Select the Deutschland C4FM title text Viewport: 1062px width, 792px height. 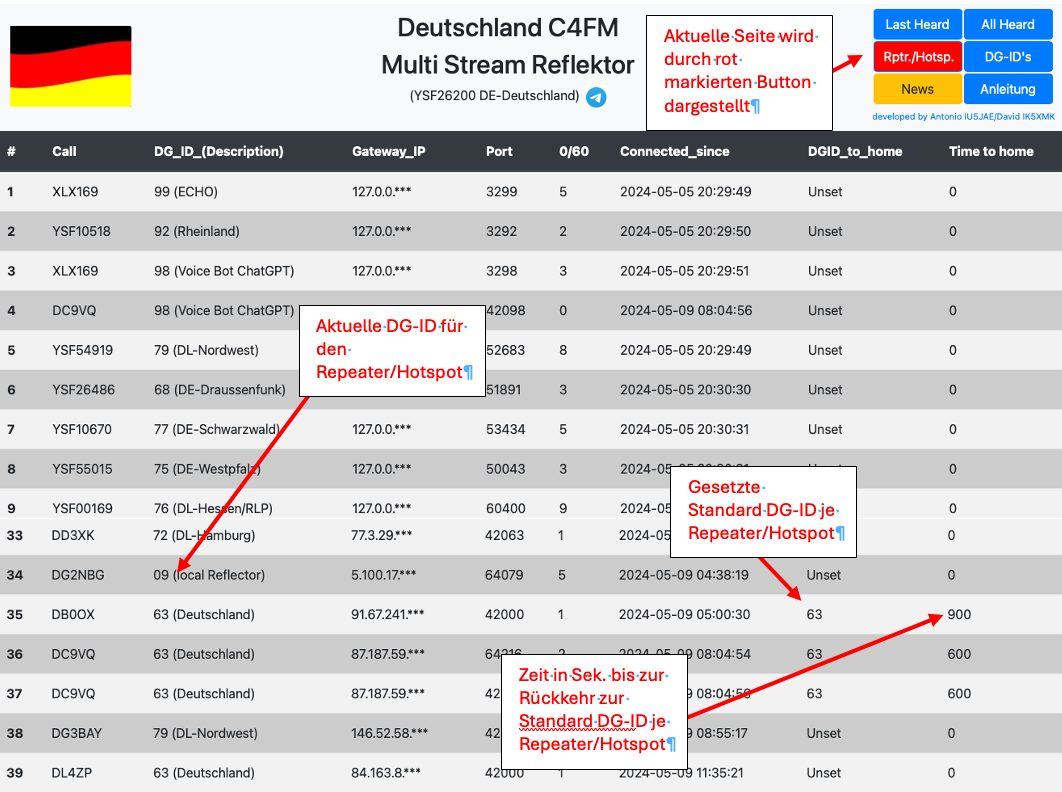tap(508, 28)
